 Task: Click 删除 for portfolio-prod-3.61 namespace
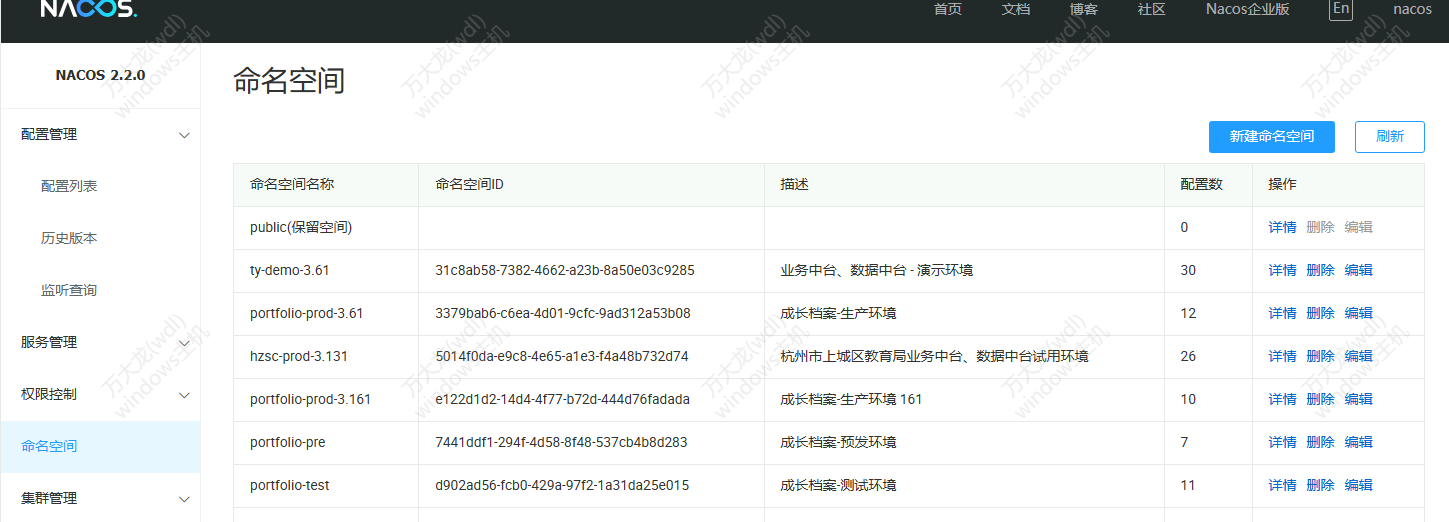click(1320, 313)
